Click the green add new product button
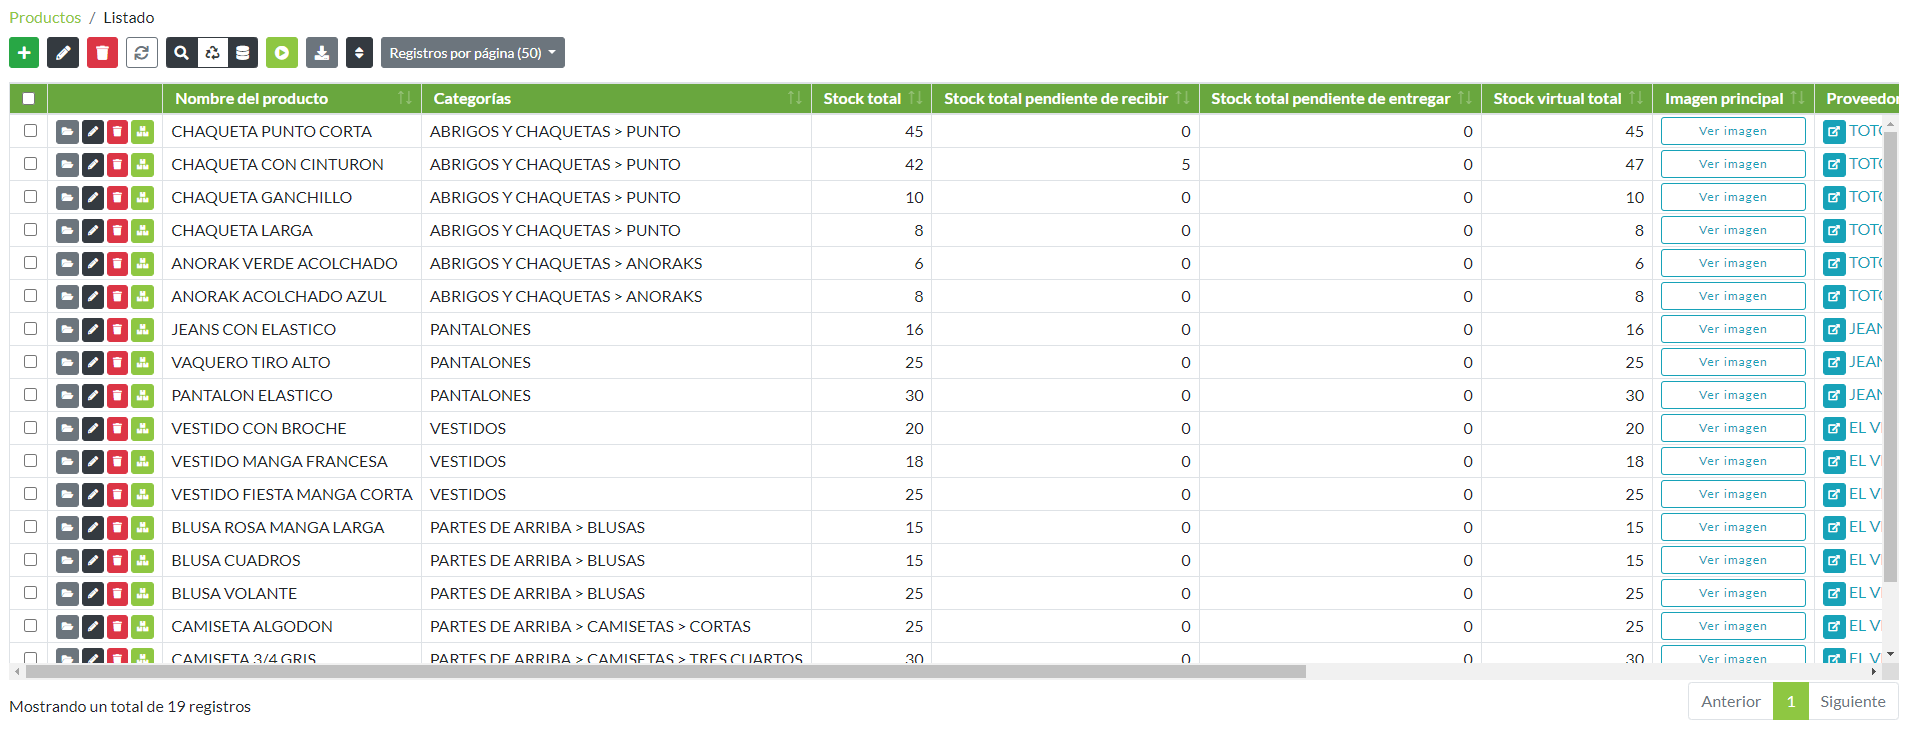 24,53
